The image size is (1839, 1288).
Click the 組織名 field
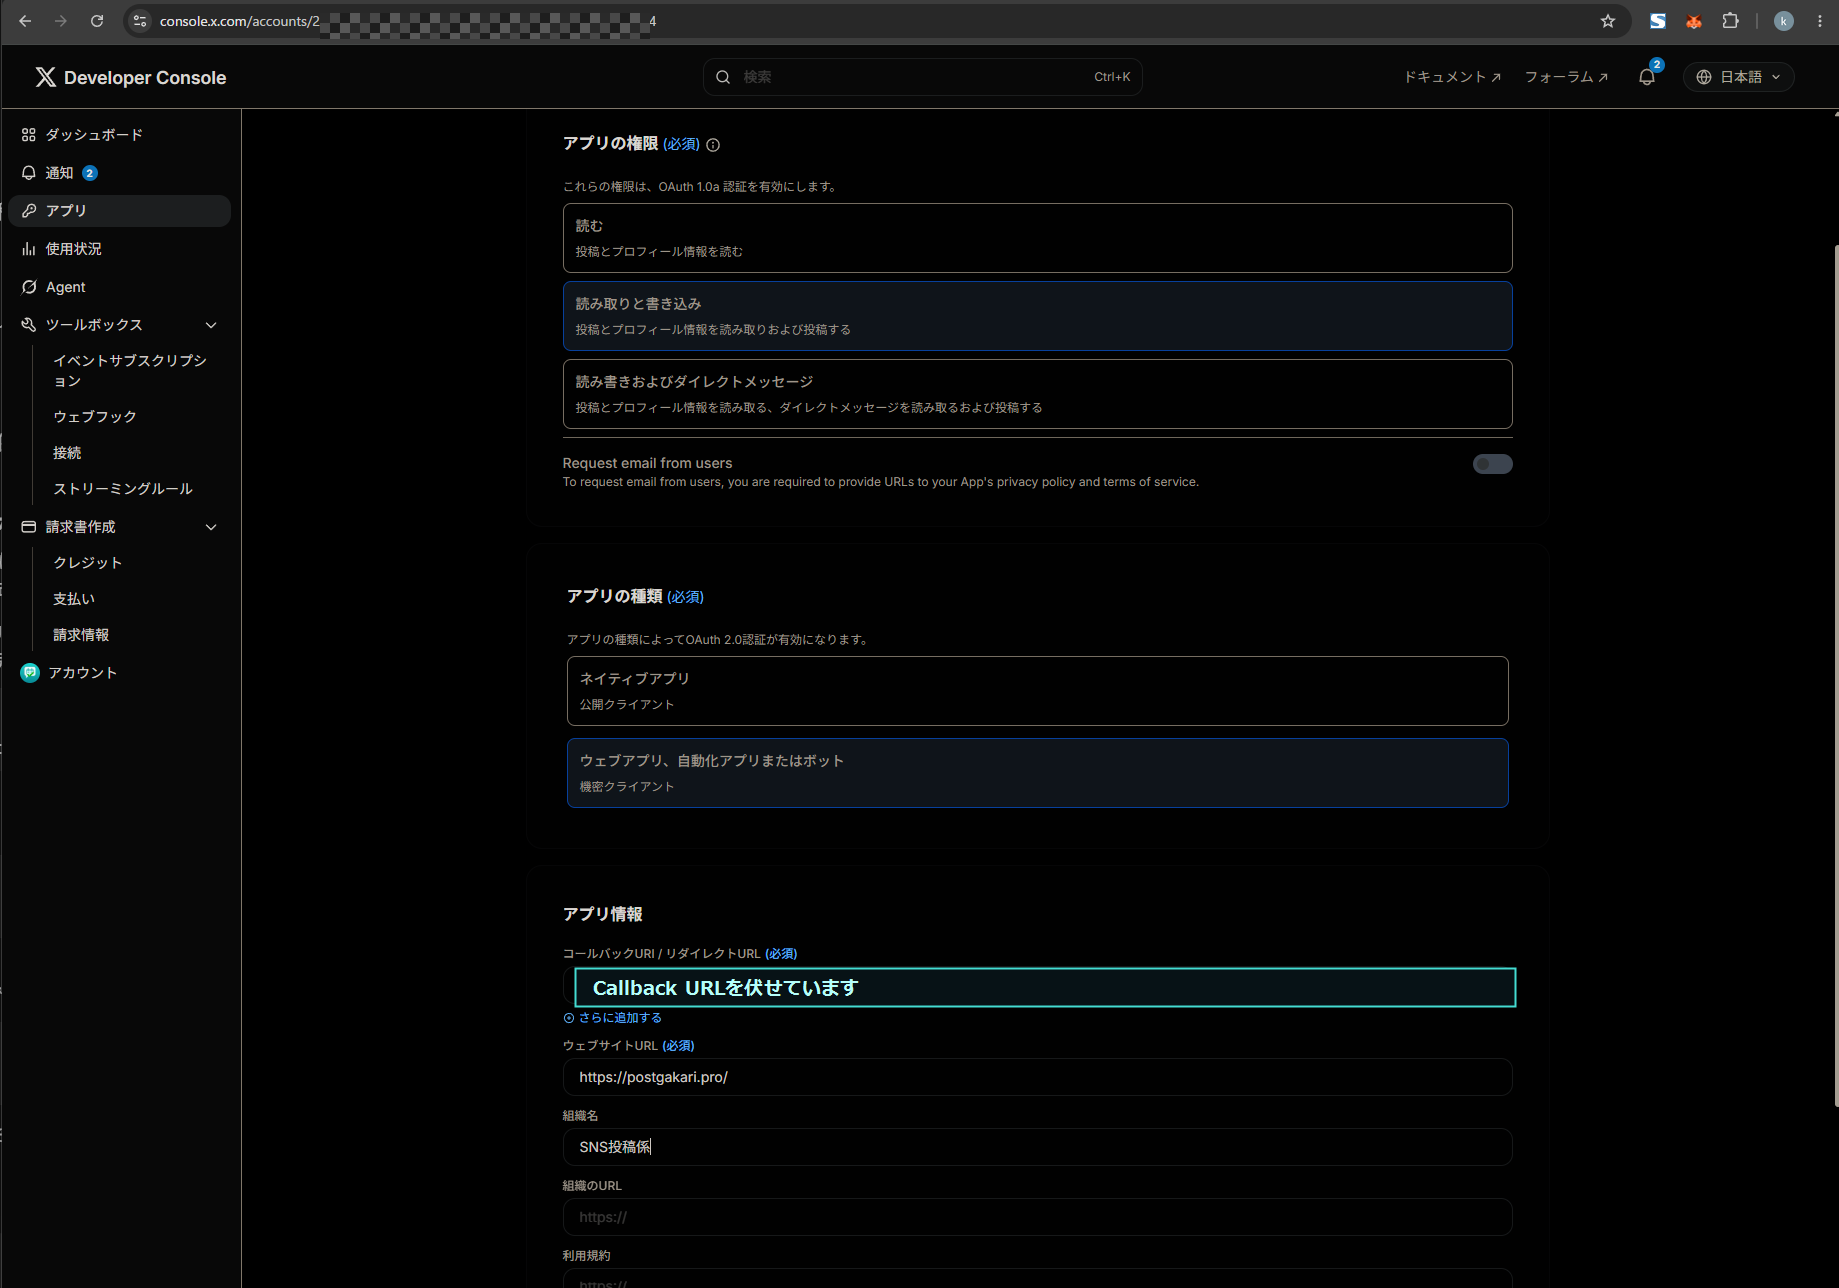coord(1037,1147)
